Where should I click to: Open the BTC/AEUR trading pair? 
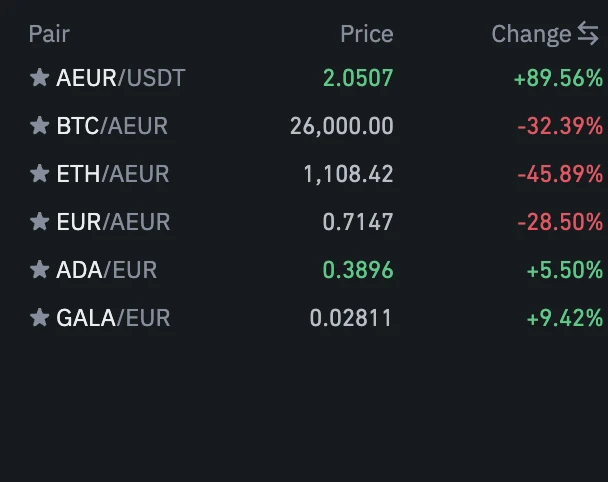112,126
